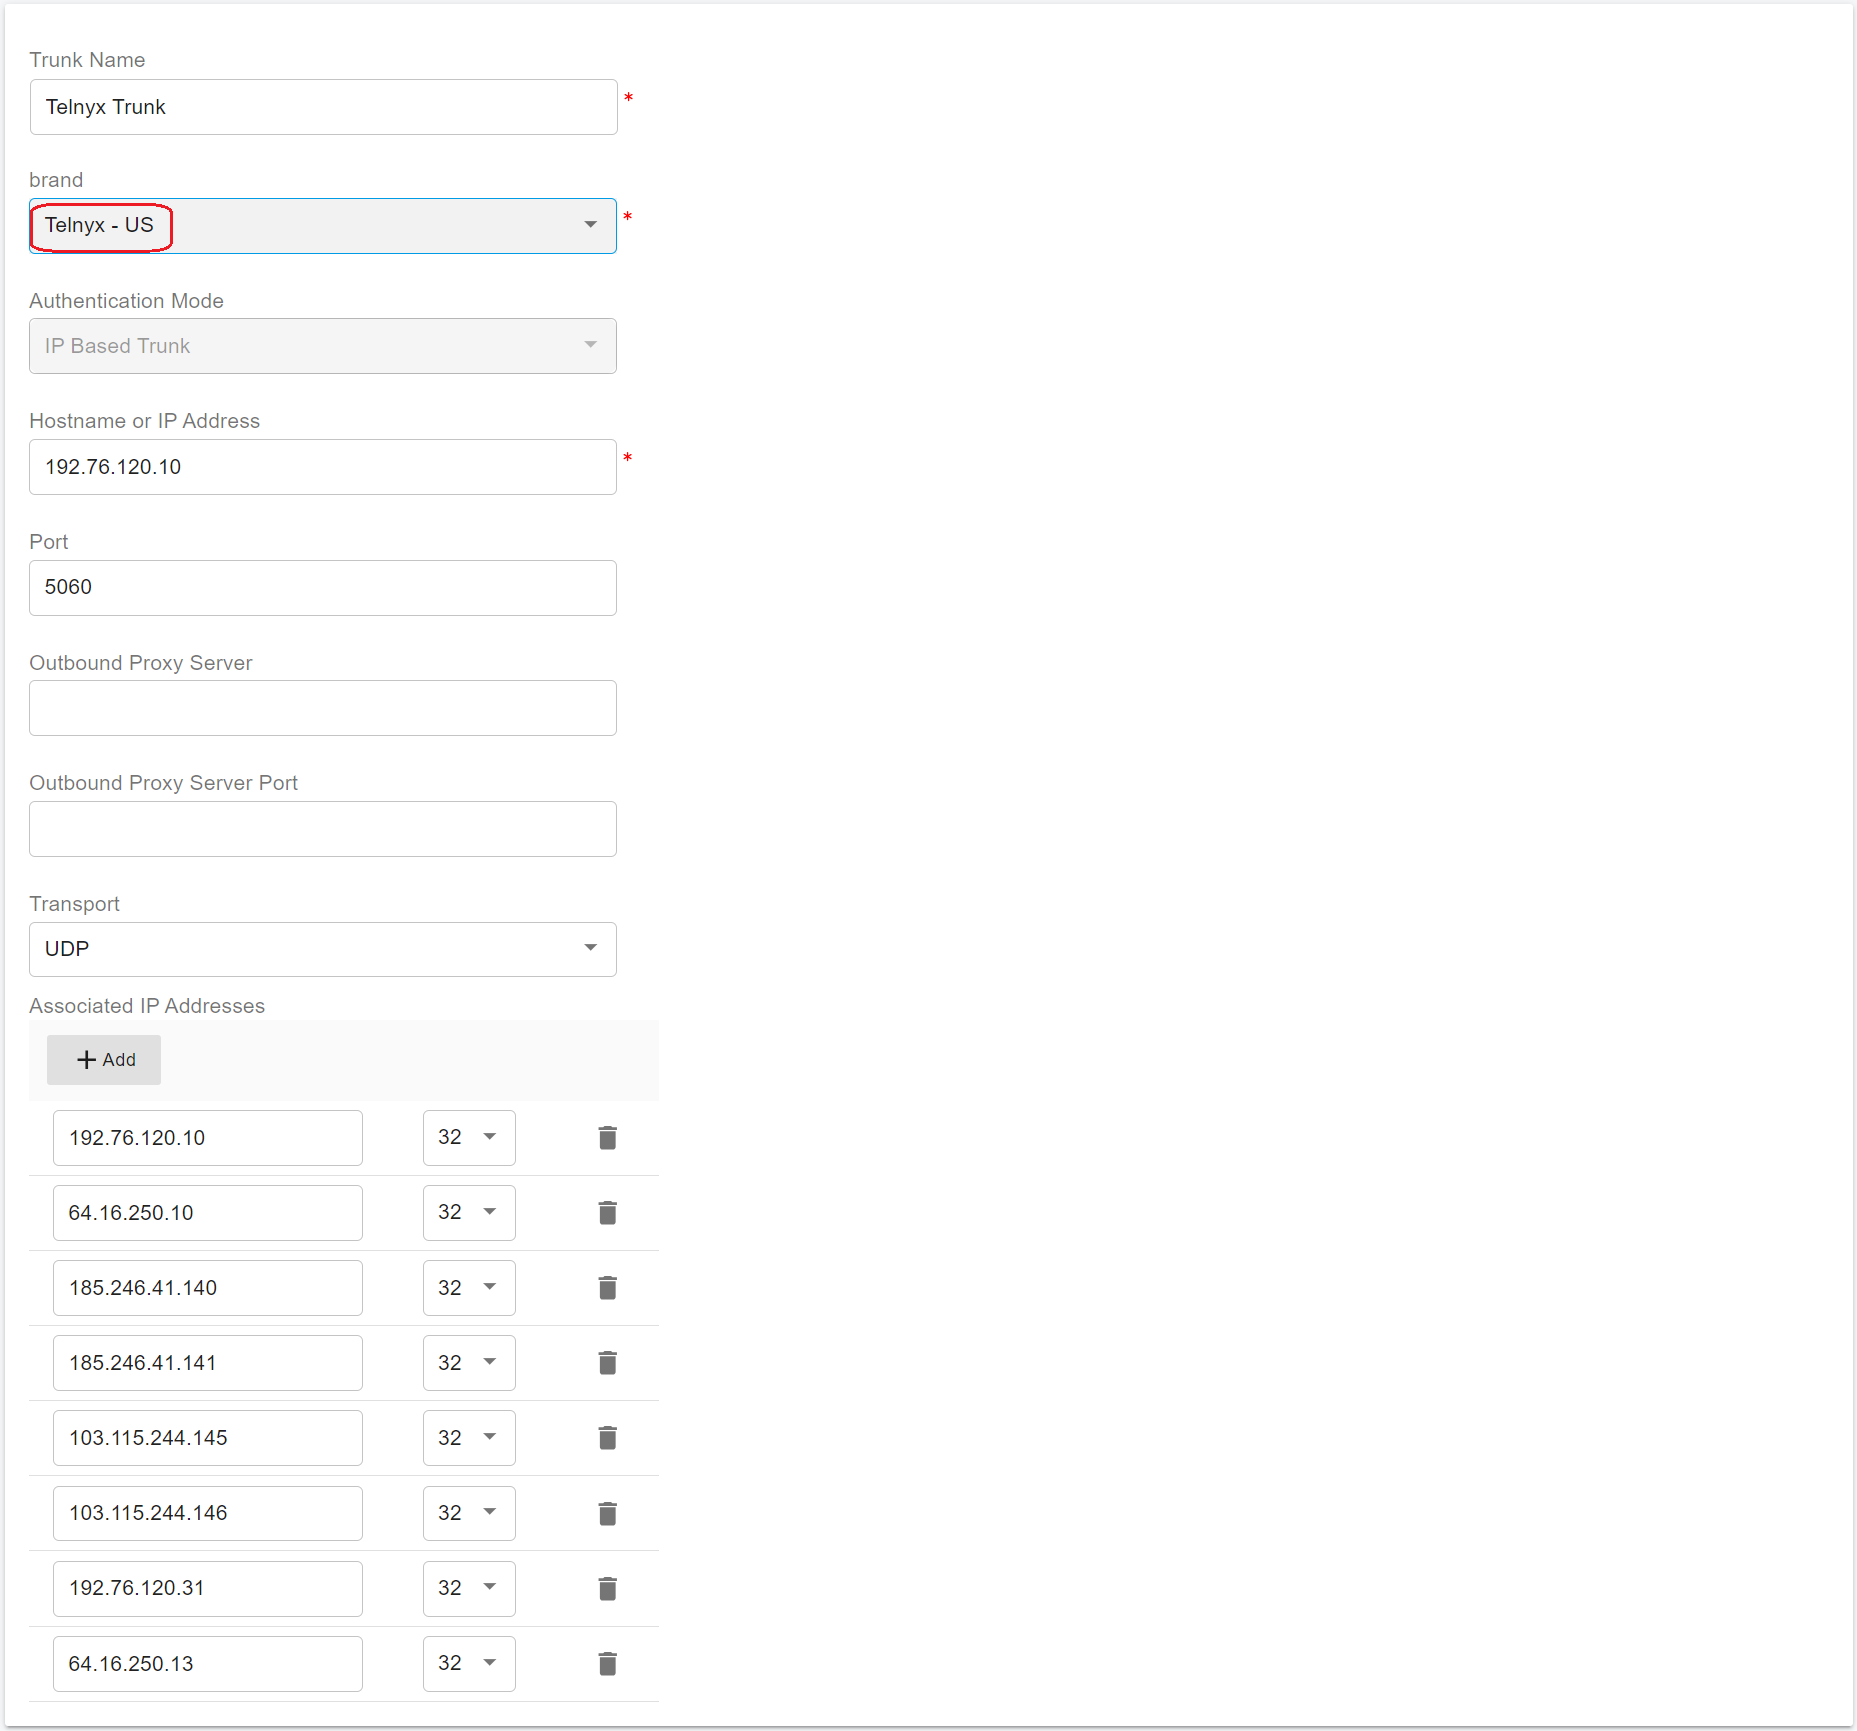Delete the 64.16.250.10 associated IP row

pos(607,1213)
